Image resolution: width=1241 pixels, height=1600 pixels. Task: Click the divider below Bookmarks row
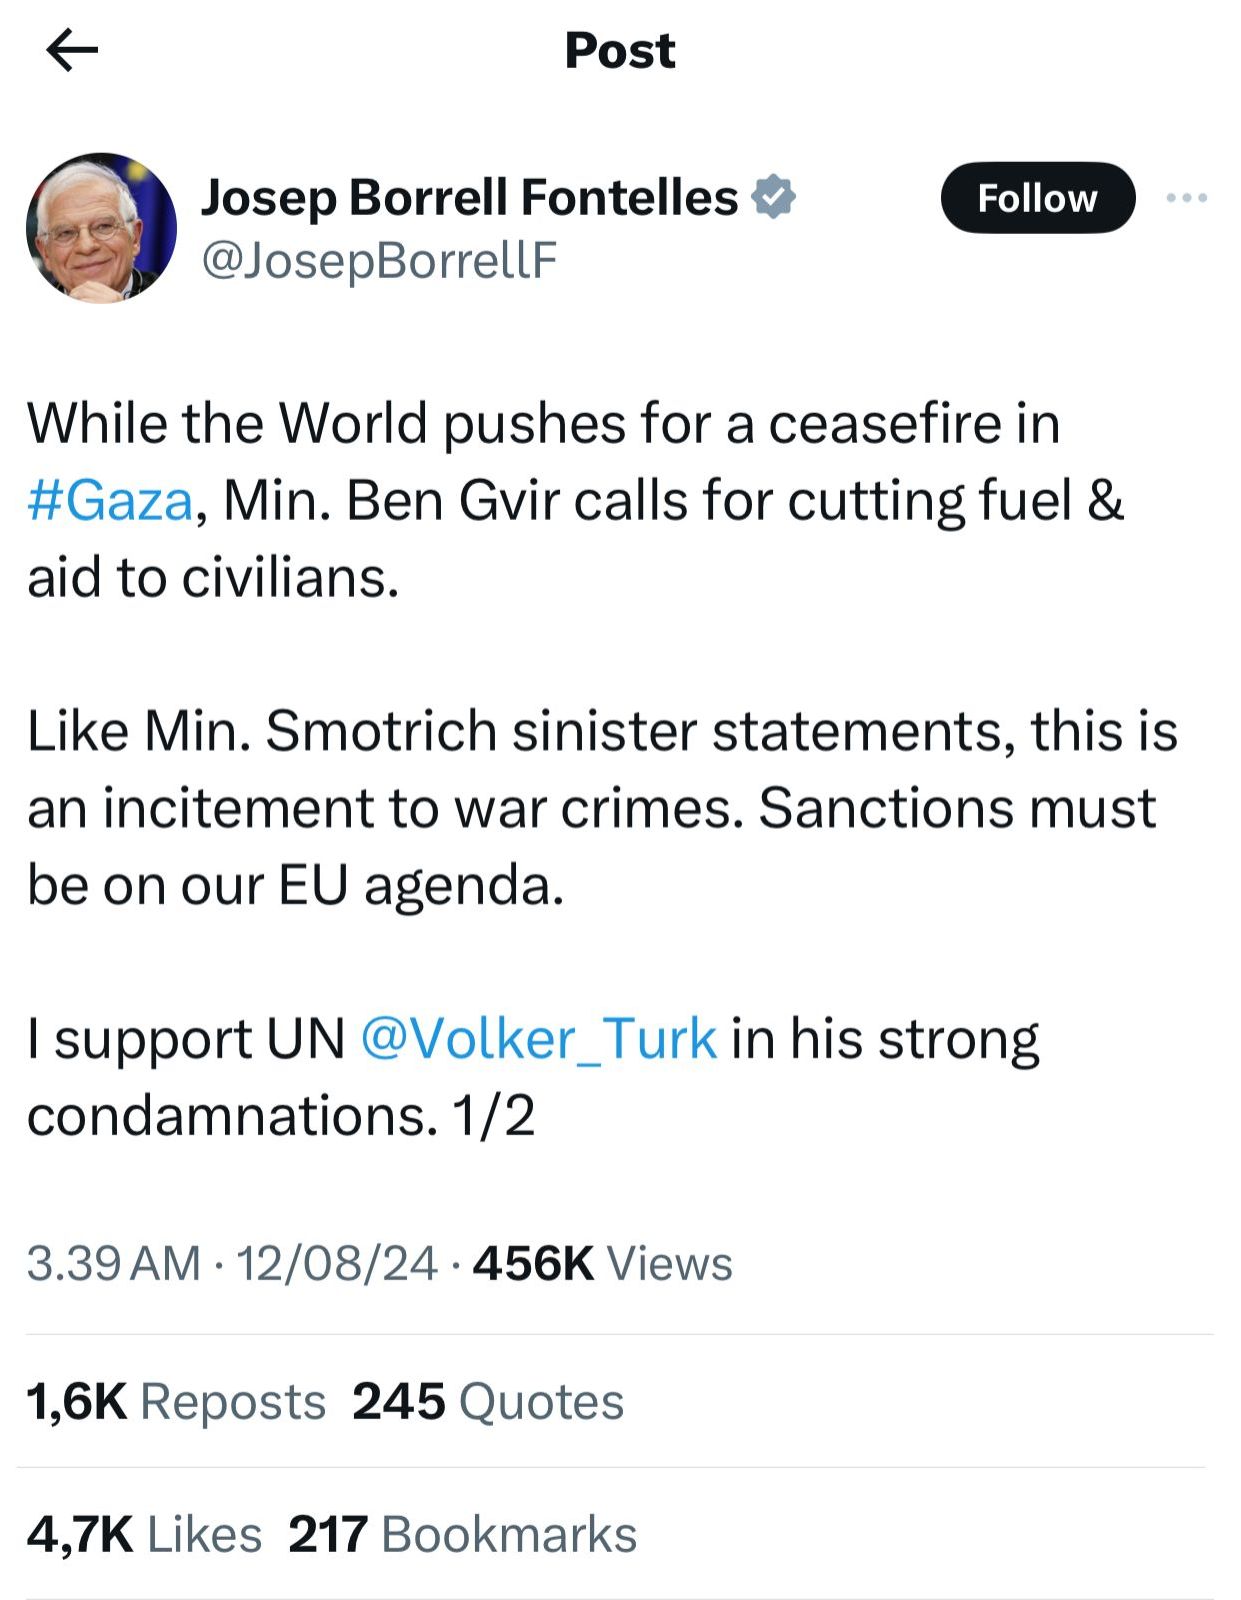click(620, 1593)
